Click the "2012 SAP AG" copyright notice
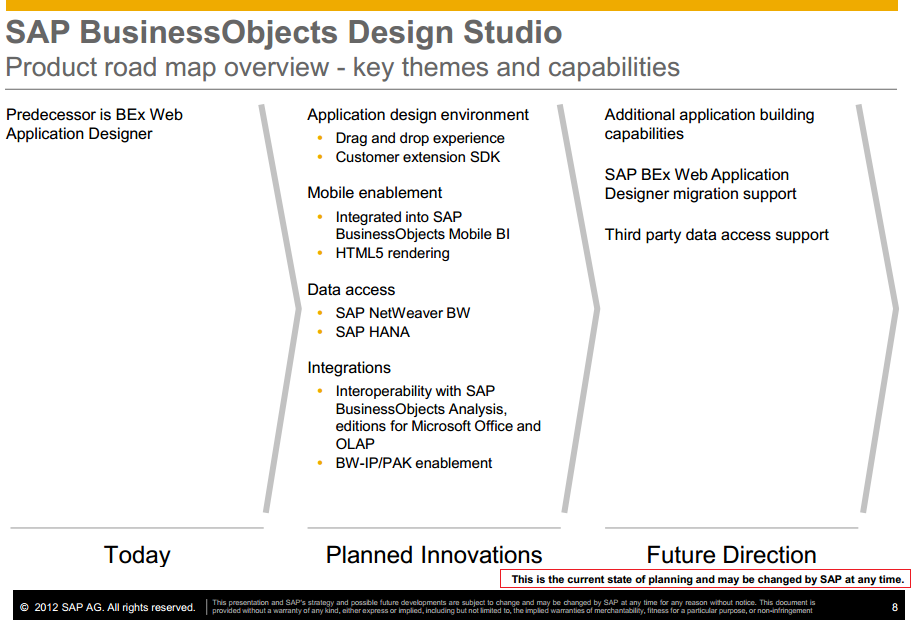The image size is (920, 627). [107, 607]
